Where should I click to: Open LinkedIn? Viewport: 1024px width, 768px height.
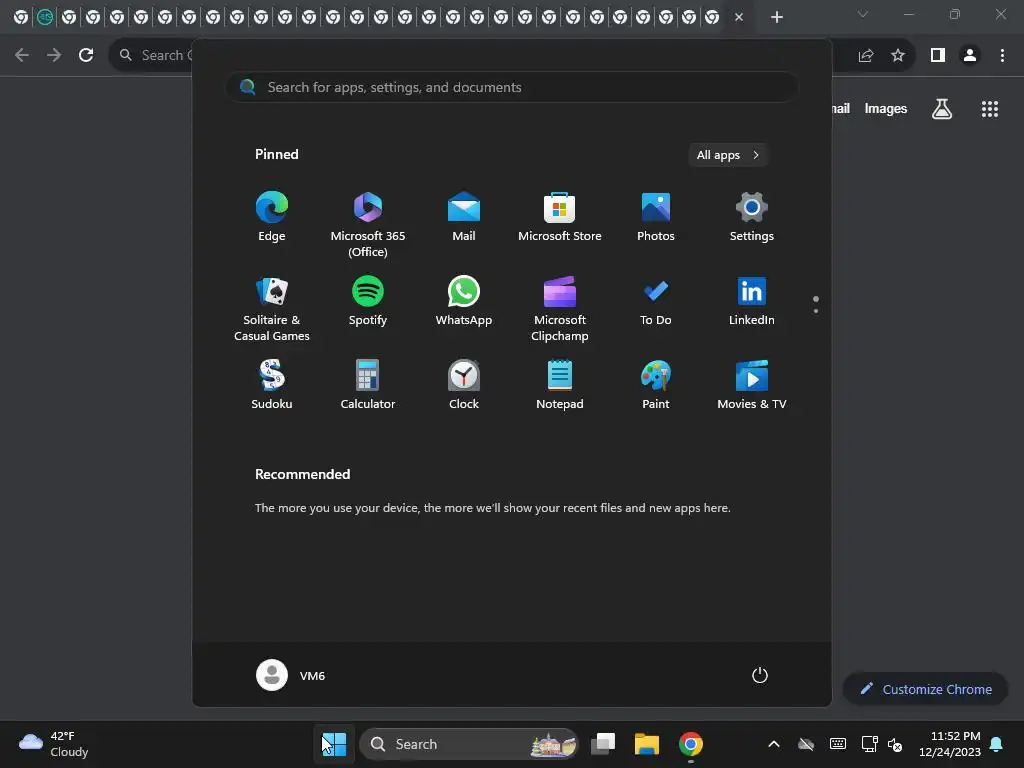(752, 301)
